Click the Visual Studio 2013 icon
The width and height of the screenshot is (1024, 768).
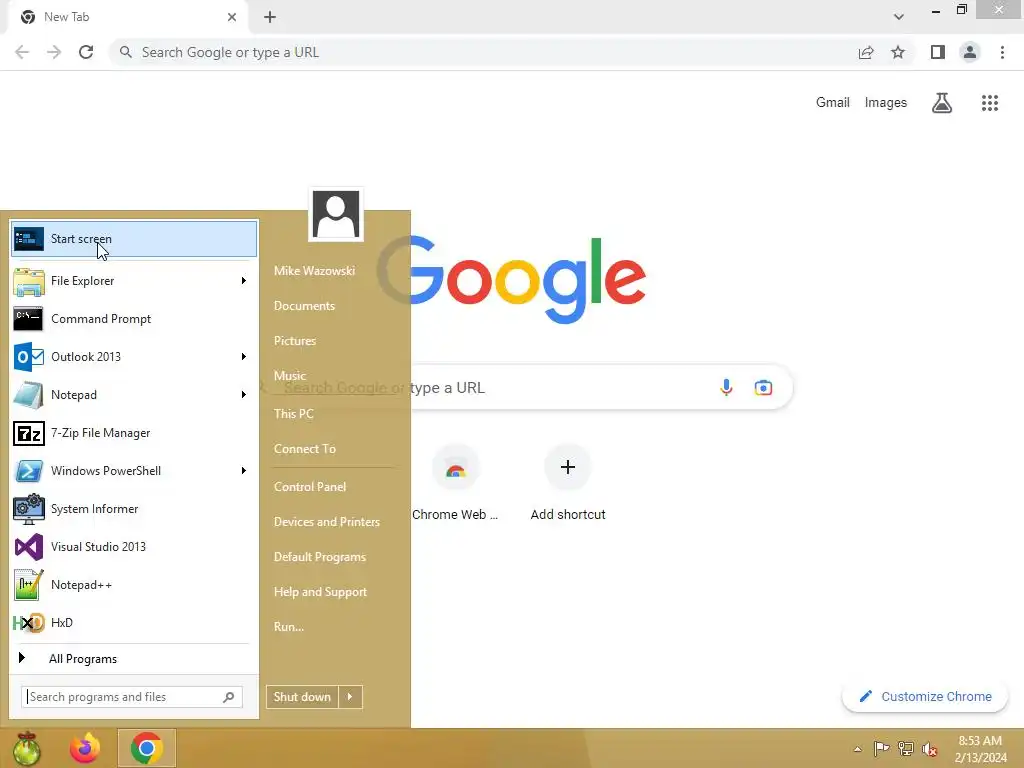(29, 547)
